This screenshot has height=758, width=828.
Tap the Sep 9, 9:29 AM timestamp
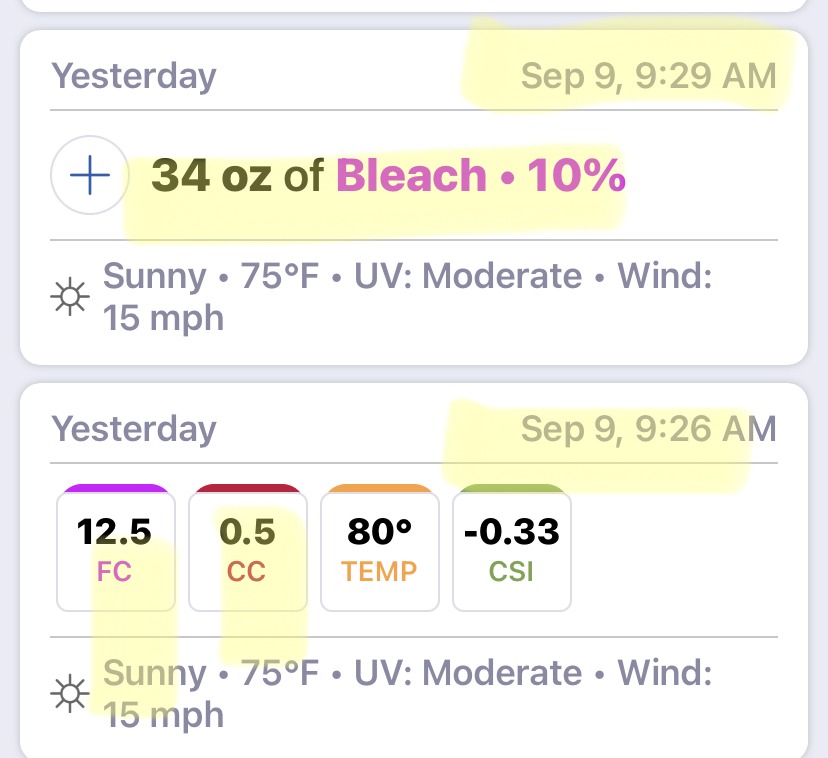(649, 76)
